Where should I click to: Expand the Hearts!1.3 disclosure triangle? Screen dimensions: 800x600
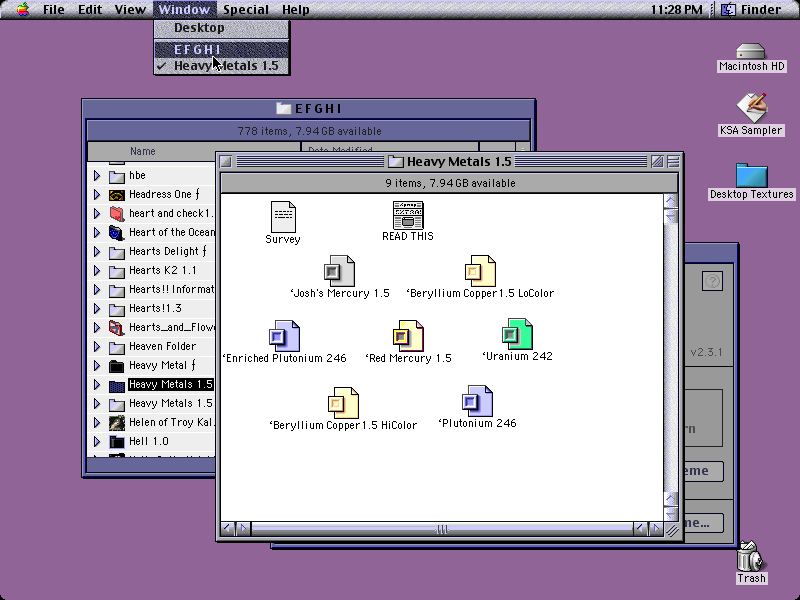[97, 309]
